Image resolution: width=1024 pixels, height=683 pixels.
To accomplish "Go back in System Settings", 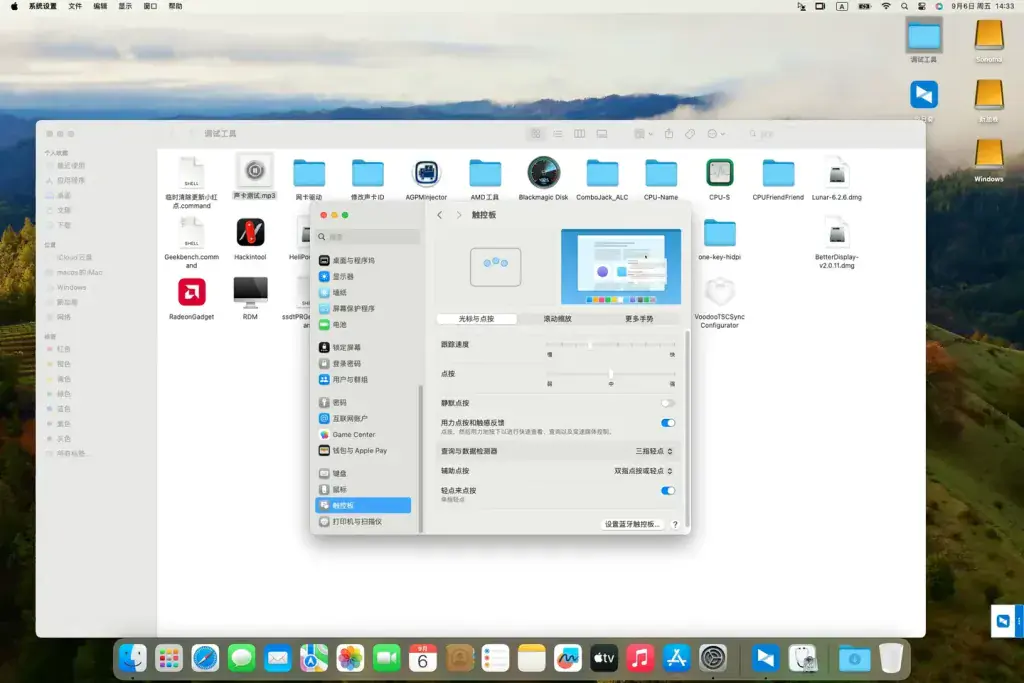I will tap(440, 215).
